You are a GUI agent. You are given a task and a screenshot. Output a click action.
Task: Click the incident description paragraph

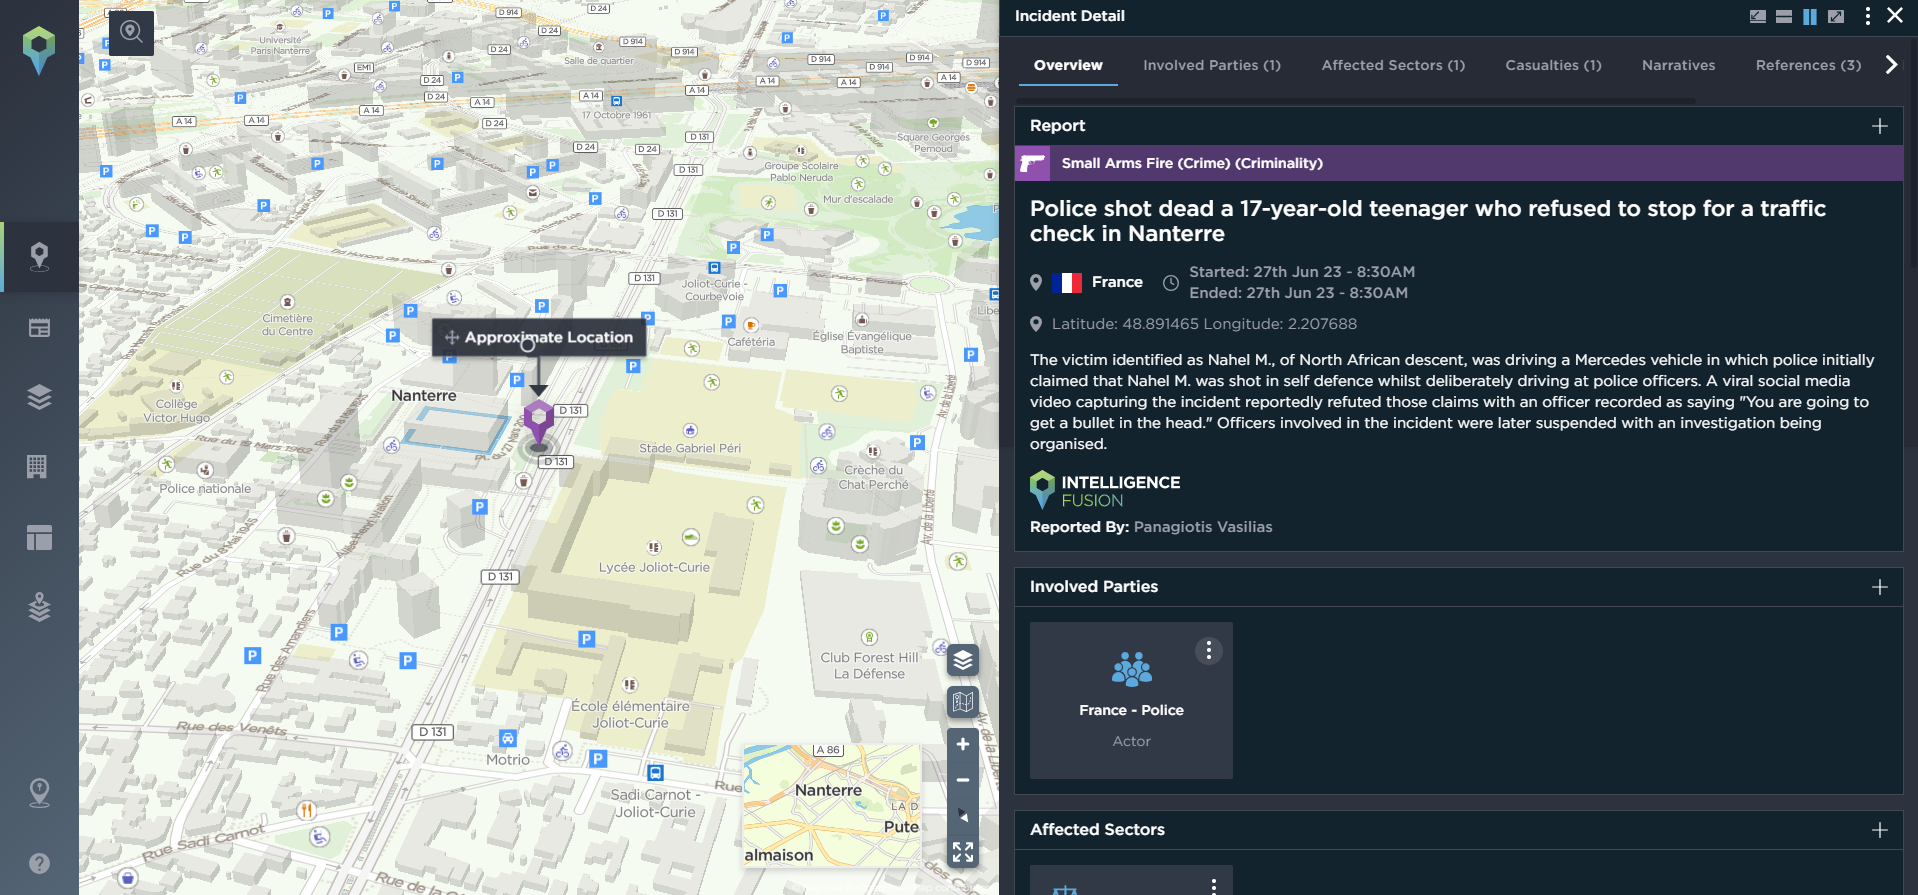pyautogui.click(x=1452, y=402)
